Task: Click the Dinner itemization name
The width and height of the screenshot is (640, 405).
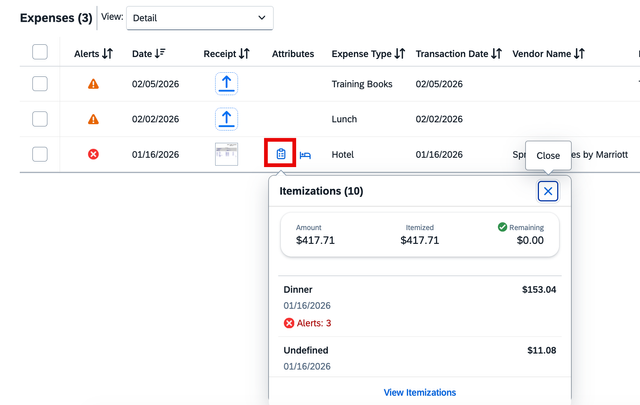Action: pyautogui.click(x=298, y=289)
